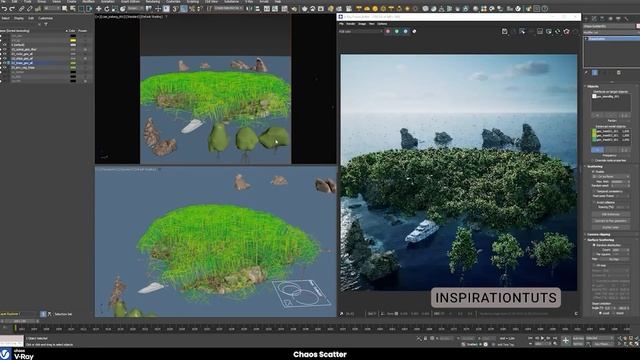
Task: Select the Unlink Selection tool
Action: tap(29, 9)
